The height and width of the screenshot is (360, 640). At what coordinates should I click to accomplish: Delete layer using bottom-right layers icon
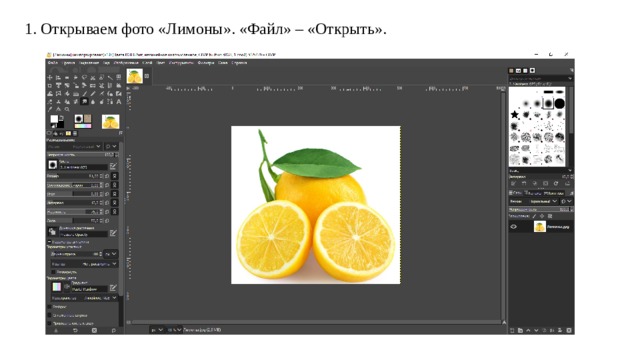[x=569, y=330]
